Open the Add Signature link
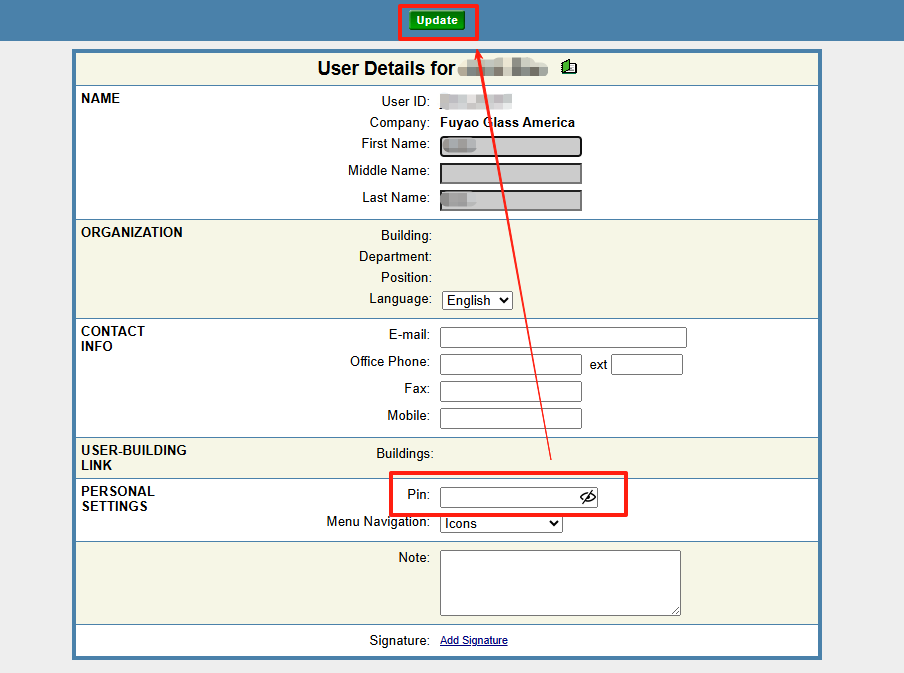The height and width of the screenshot is (673, 904). (473, 640)
